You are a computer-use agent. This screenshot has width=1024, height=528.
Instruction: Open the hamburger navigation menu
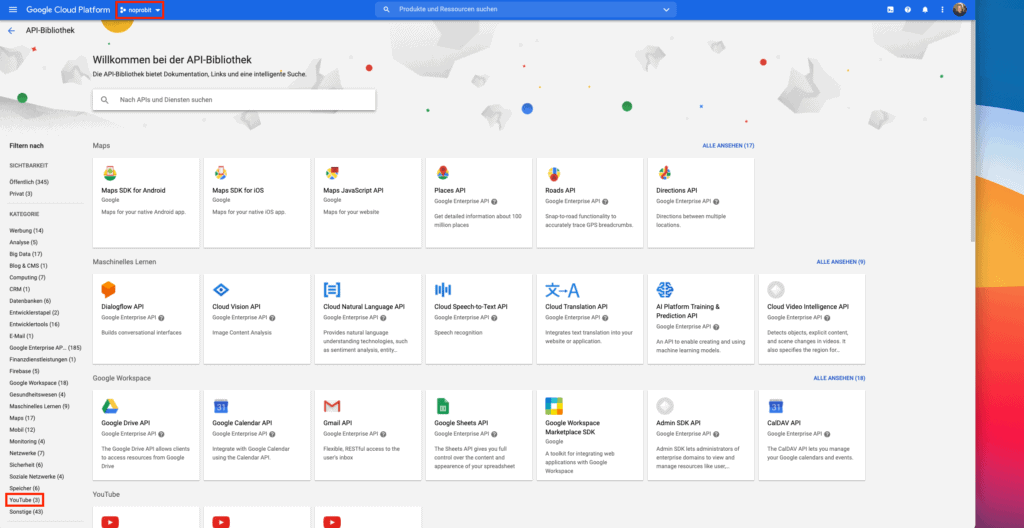coord(12,10)
